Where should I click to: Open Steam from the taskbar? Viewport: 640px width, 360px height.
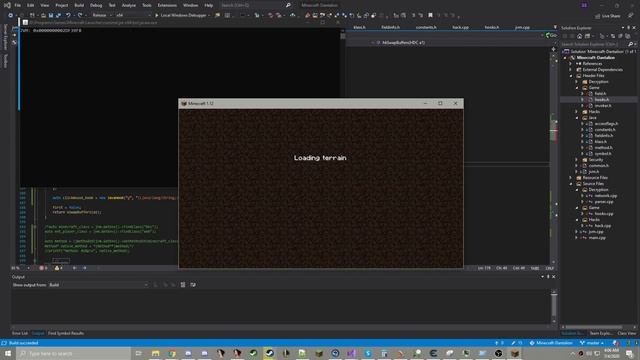pos(269,353)
